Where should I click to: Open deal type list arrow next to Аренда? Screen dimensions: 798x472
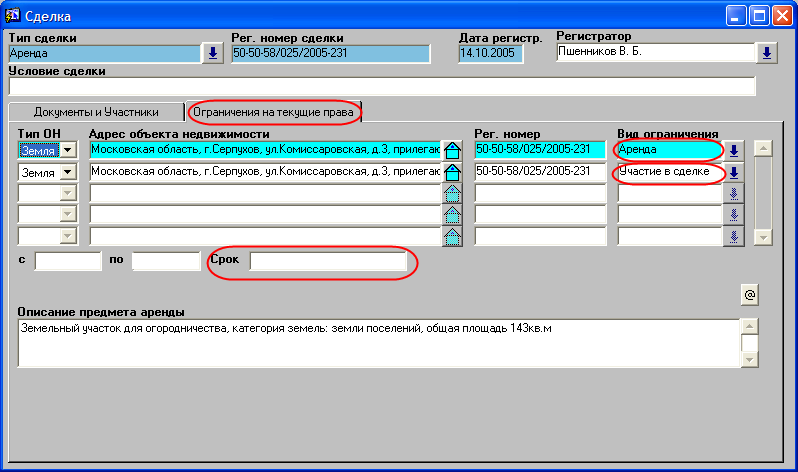(x=213, y=53)
